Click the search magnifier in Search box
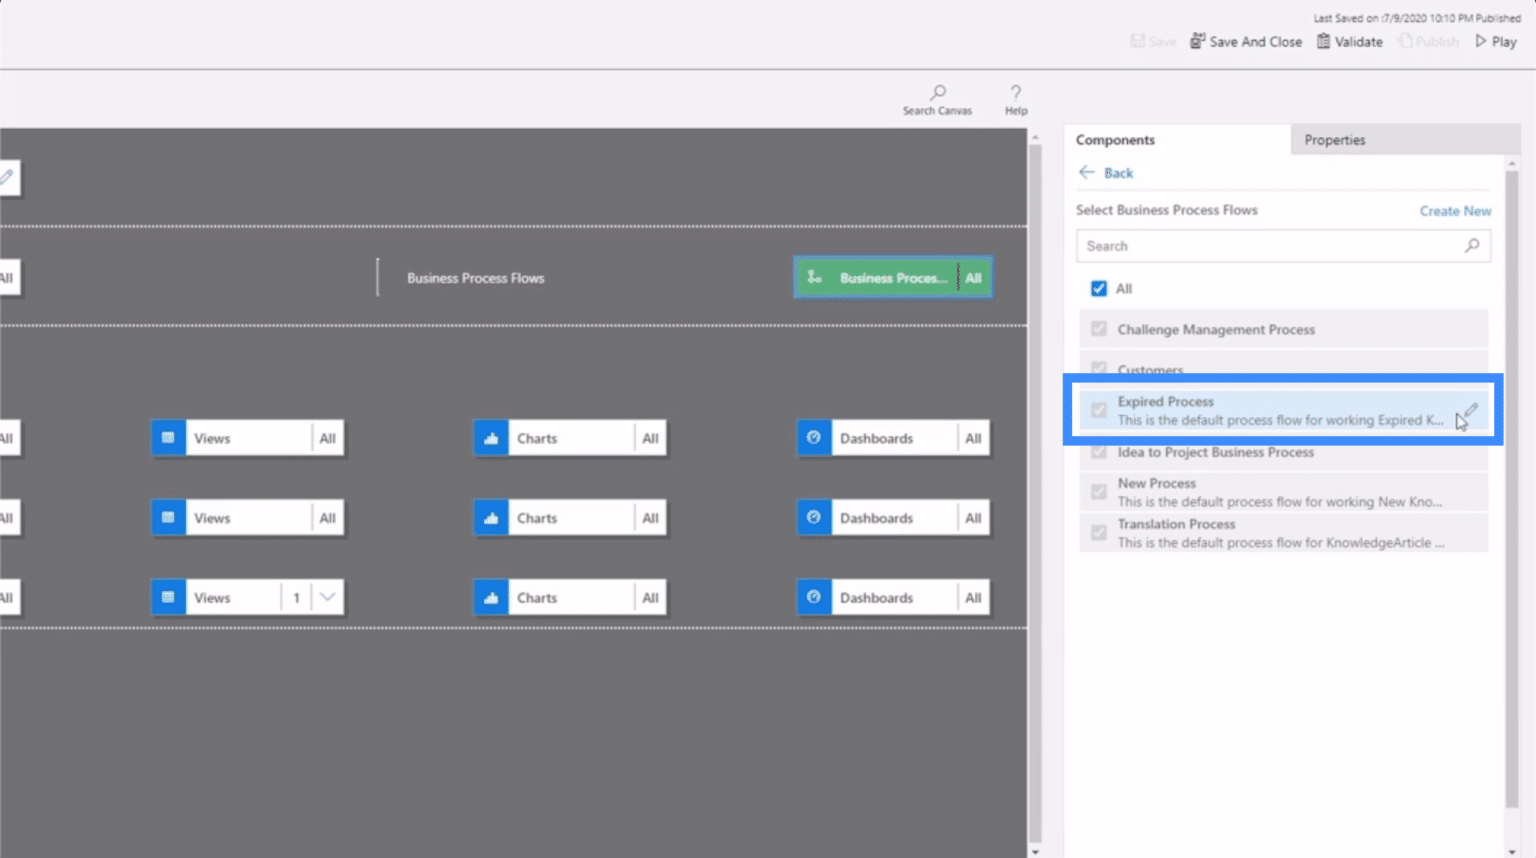Viewport: 1536px width, 858px height. click(x=1472, y=245)
